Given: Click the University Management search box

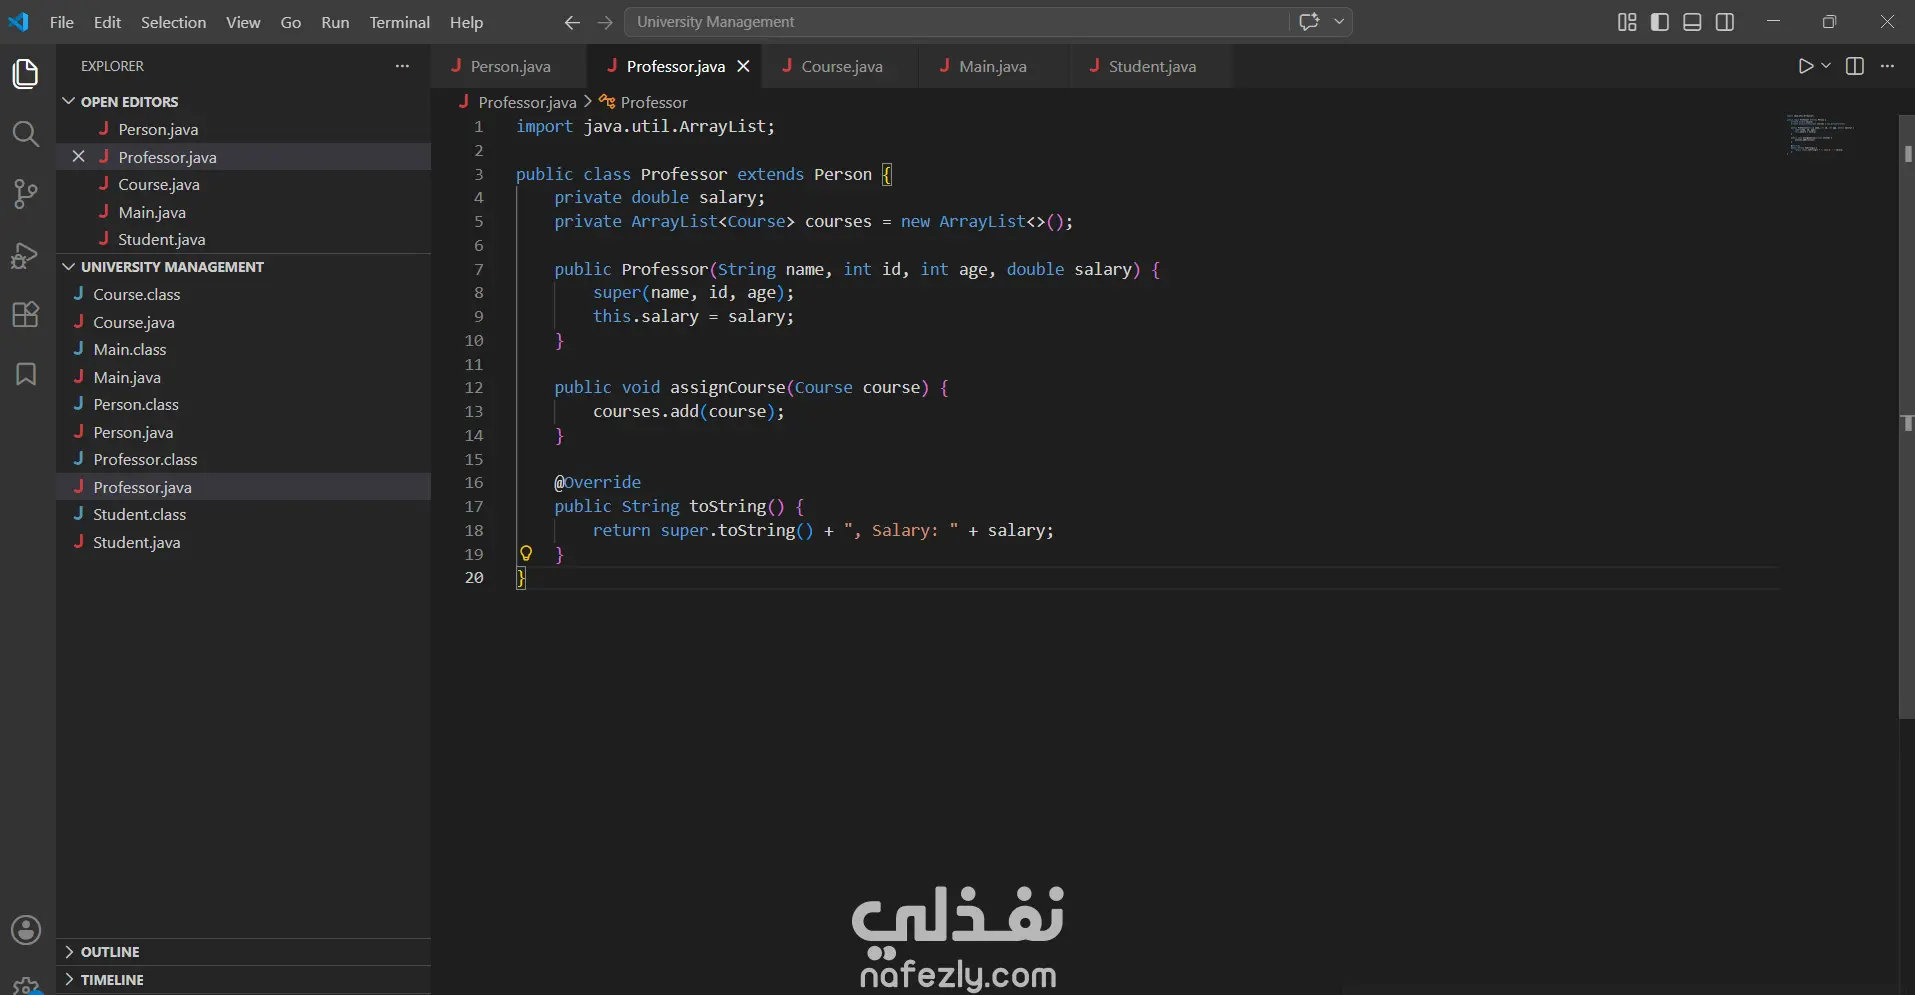Looking at the screenshot, I should click(957, 22).
